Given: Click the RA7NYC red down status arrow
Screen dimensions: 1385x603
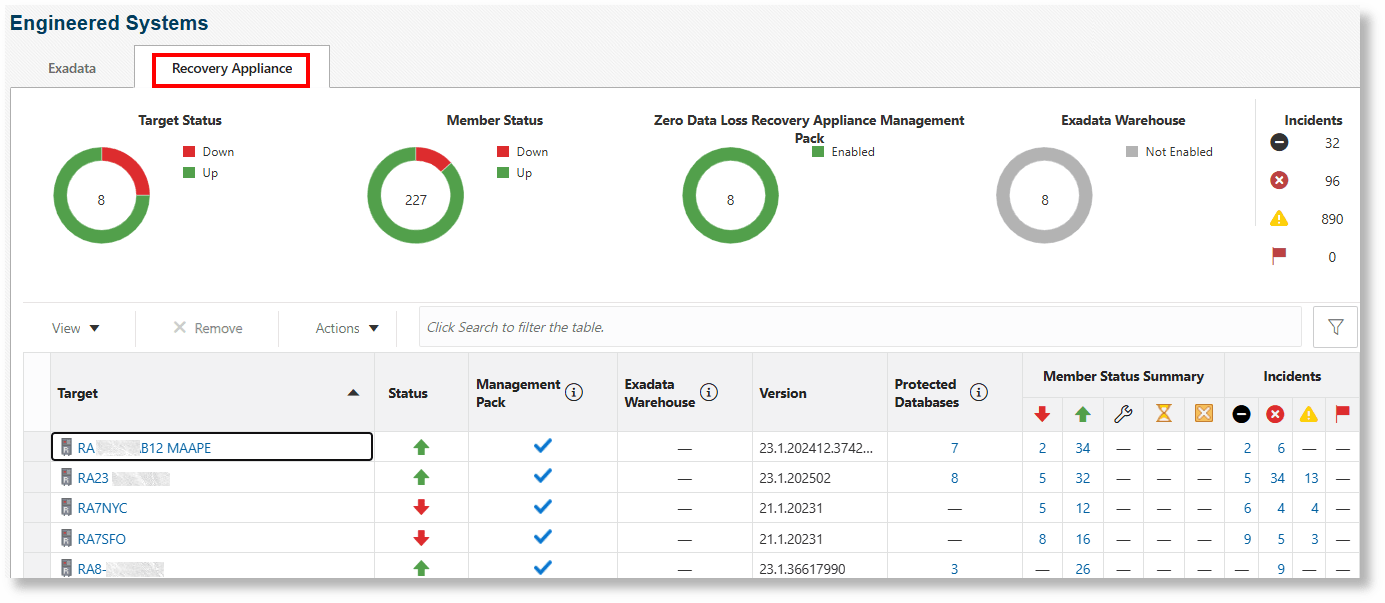Looking at the screenshot, I should pyautogui.click(x=421, y=508).
